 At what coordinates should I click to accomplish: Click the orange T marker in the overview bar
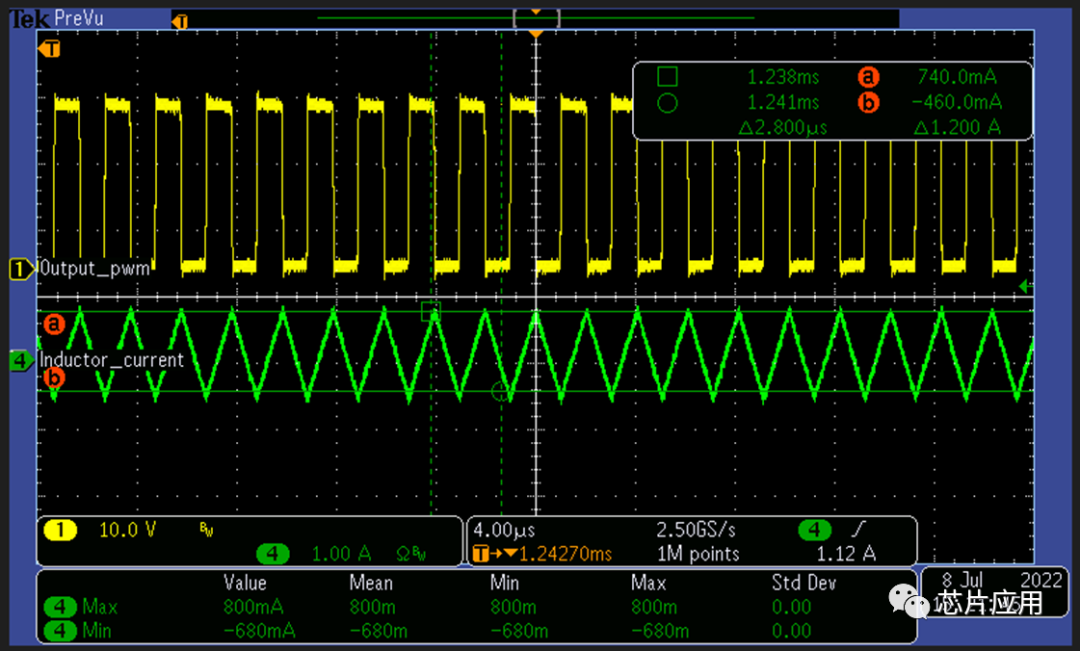pos(181,20)
